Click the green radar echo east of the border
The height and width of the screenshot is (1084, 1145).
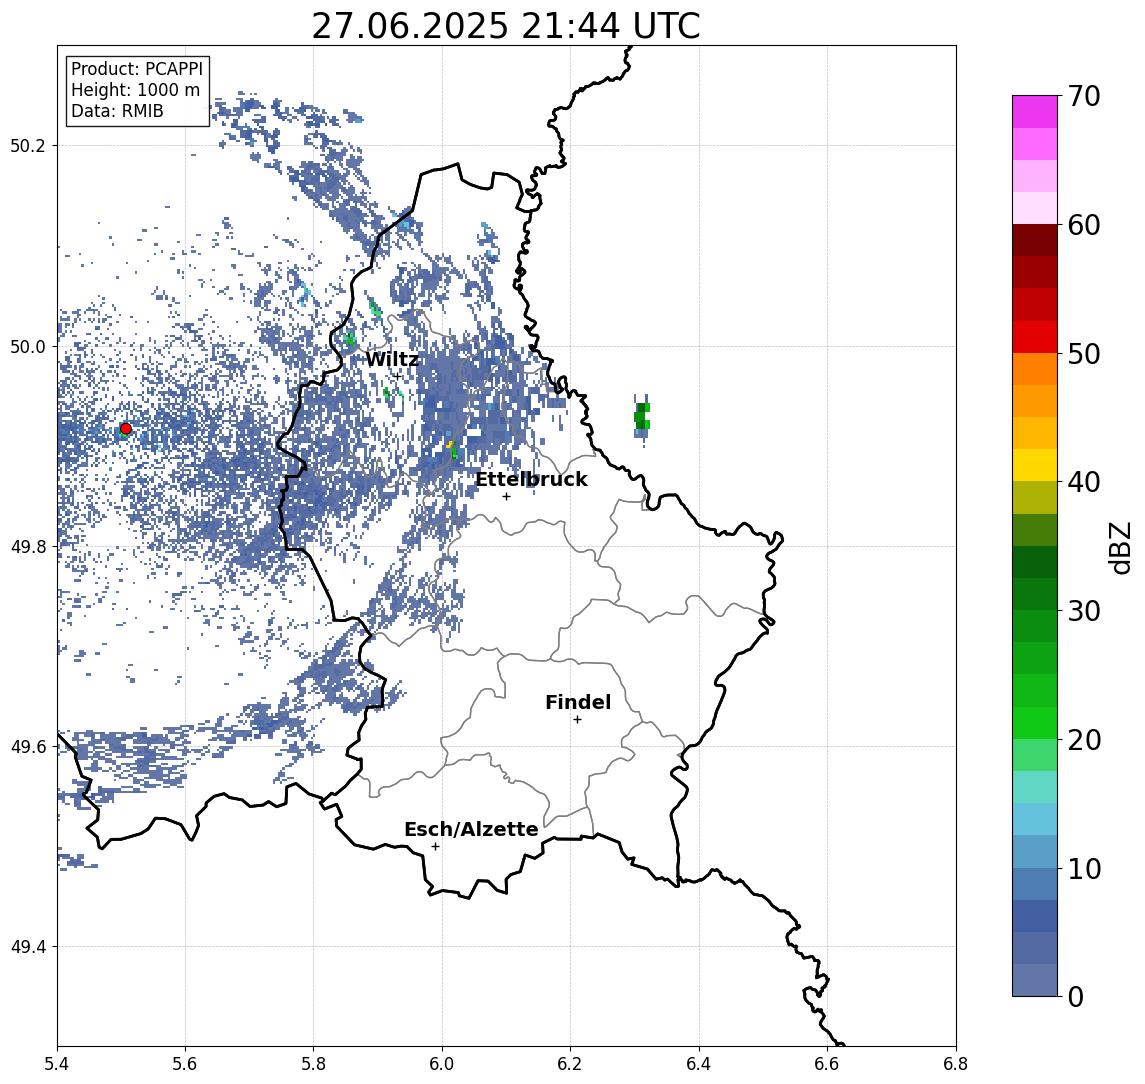point(642,416)
